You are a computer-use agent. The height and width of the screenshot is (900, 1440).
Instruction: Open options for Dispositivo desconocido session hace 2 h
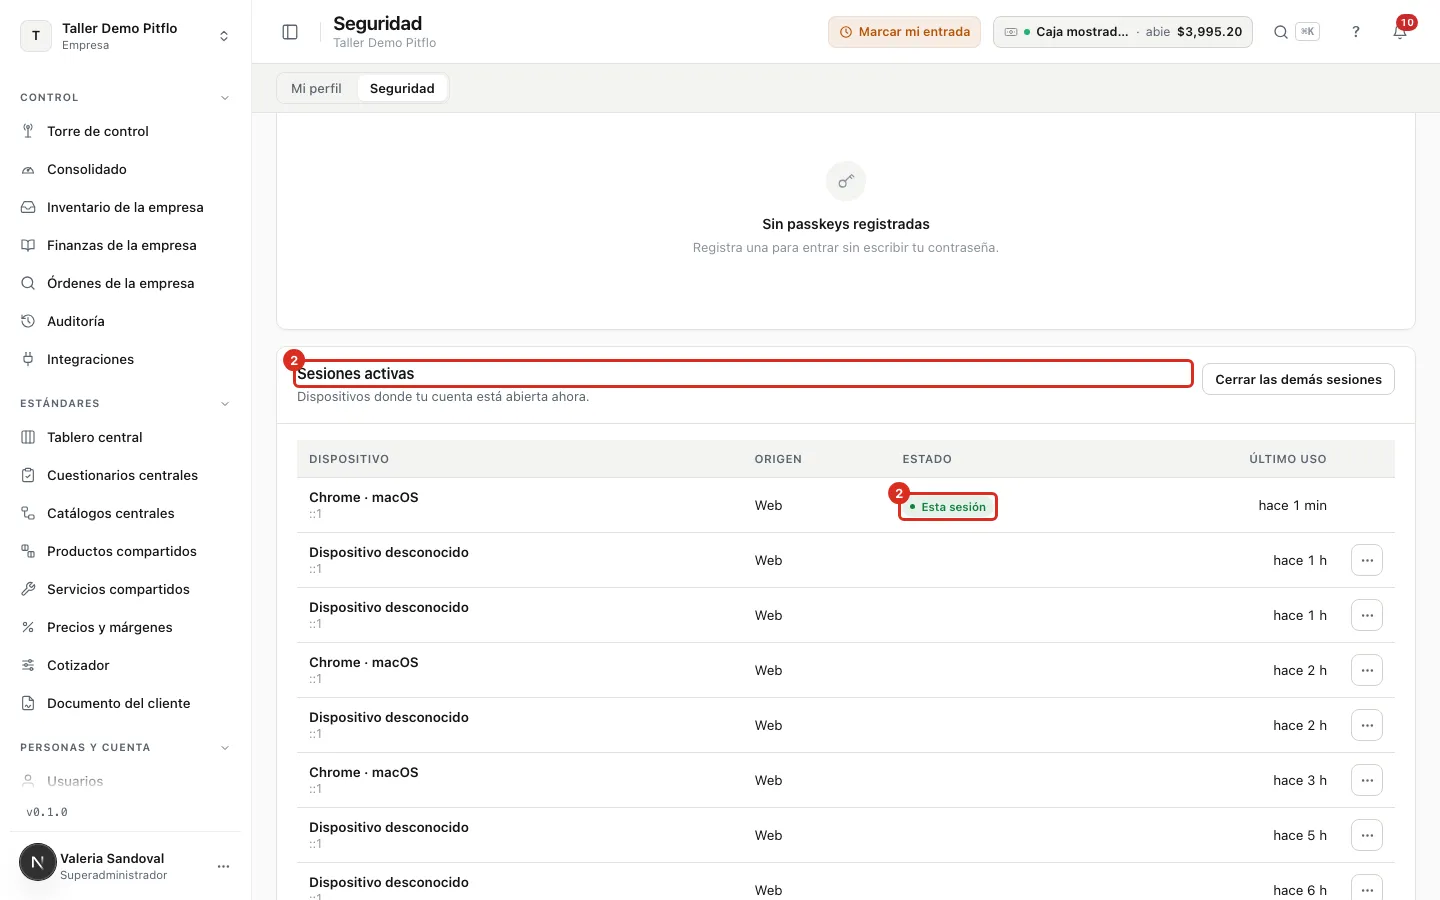click(x=1367, y=725)
